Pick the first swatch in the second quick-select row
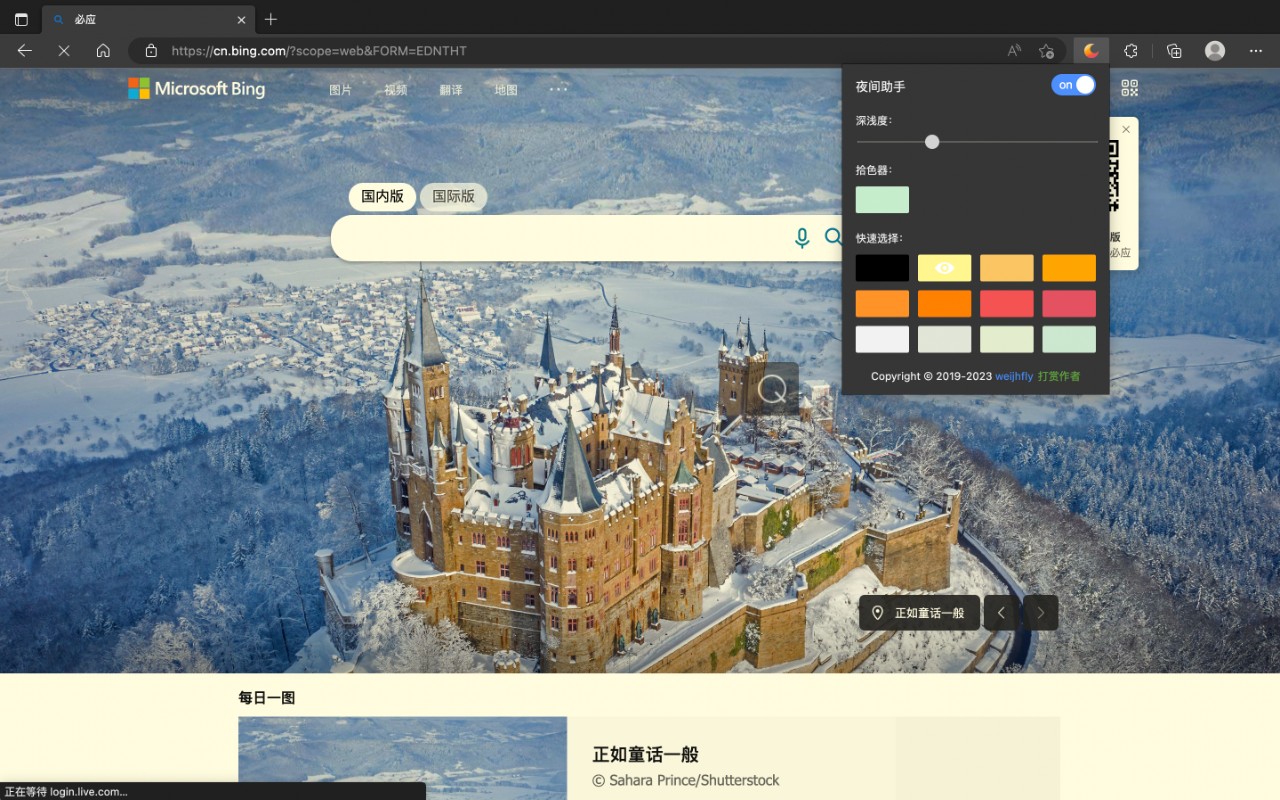The height and width of the screenshot is (800, 1280). click(882, 304)
